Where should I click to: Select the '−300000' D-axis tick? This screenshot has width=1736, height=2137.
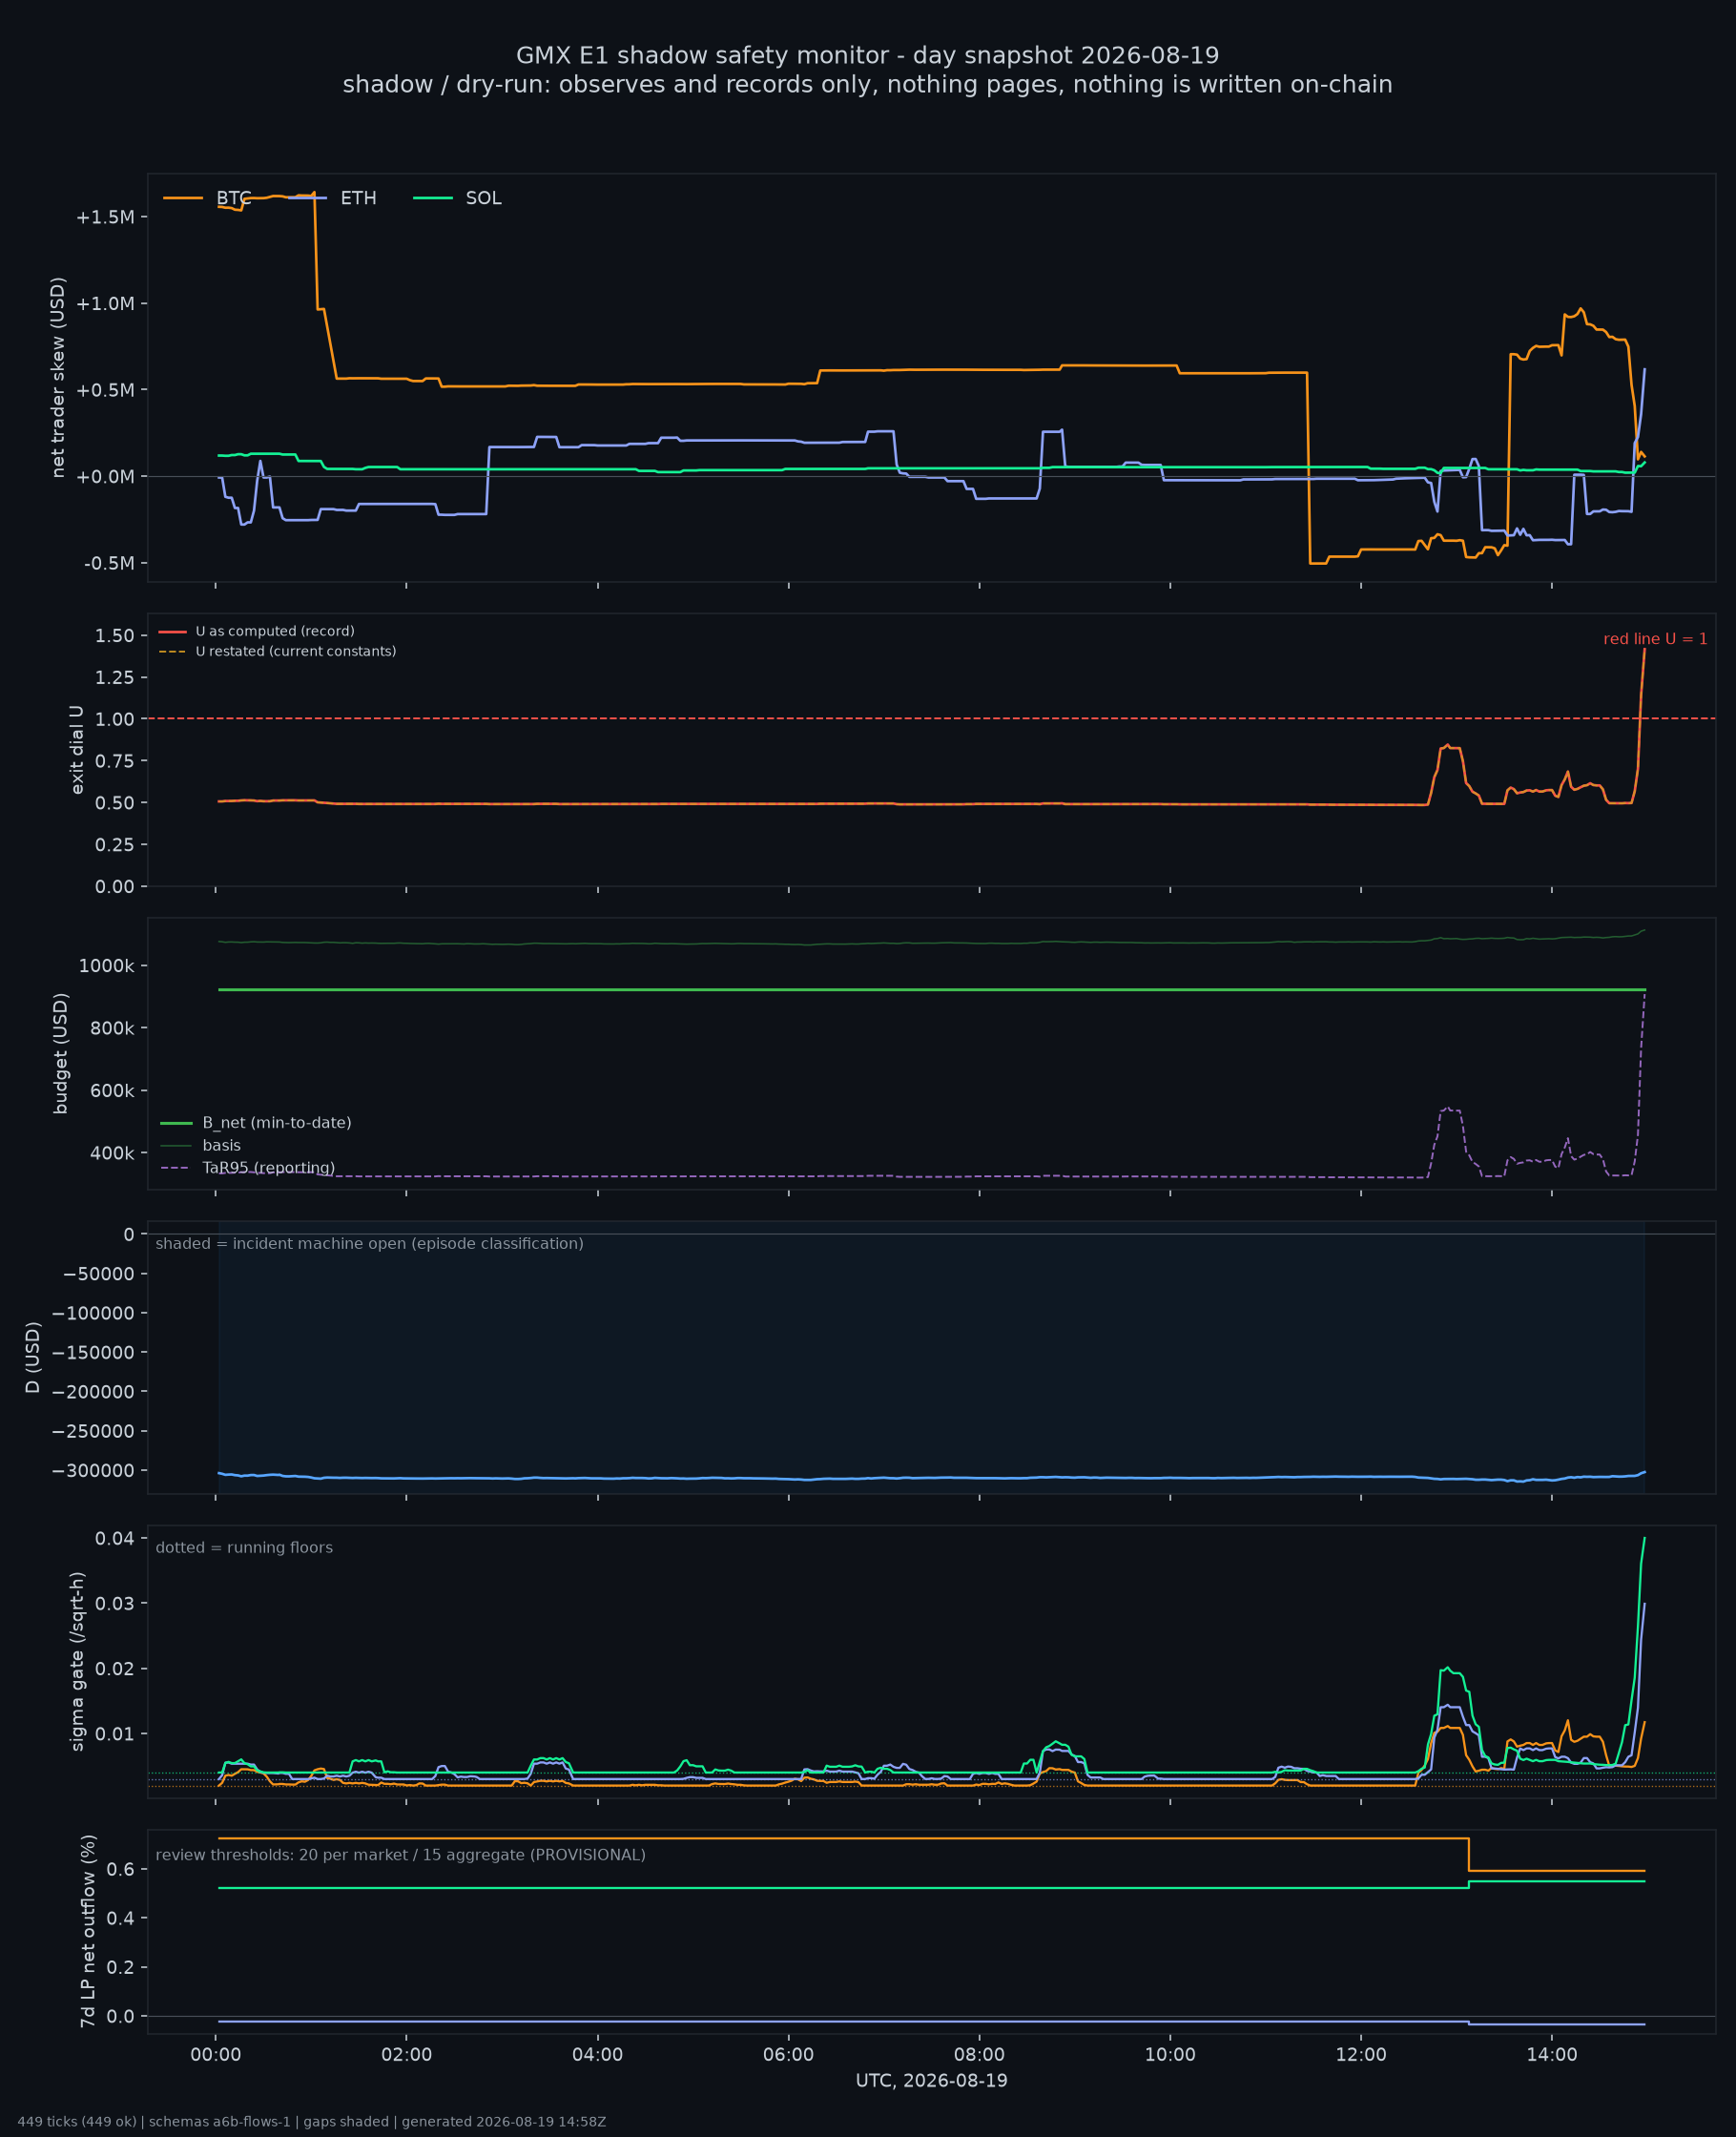[93, 1471]
